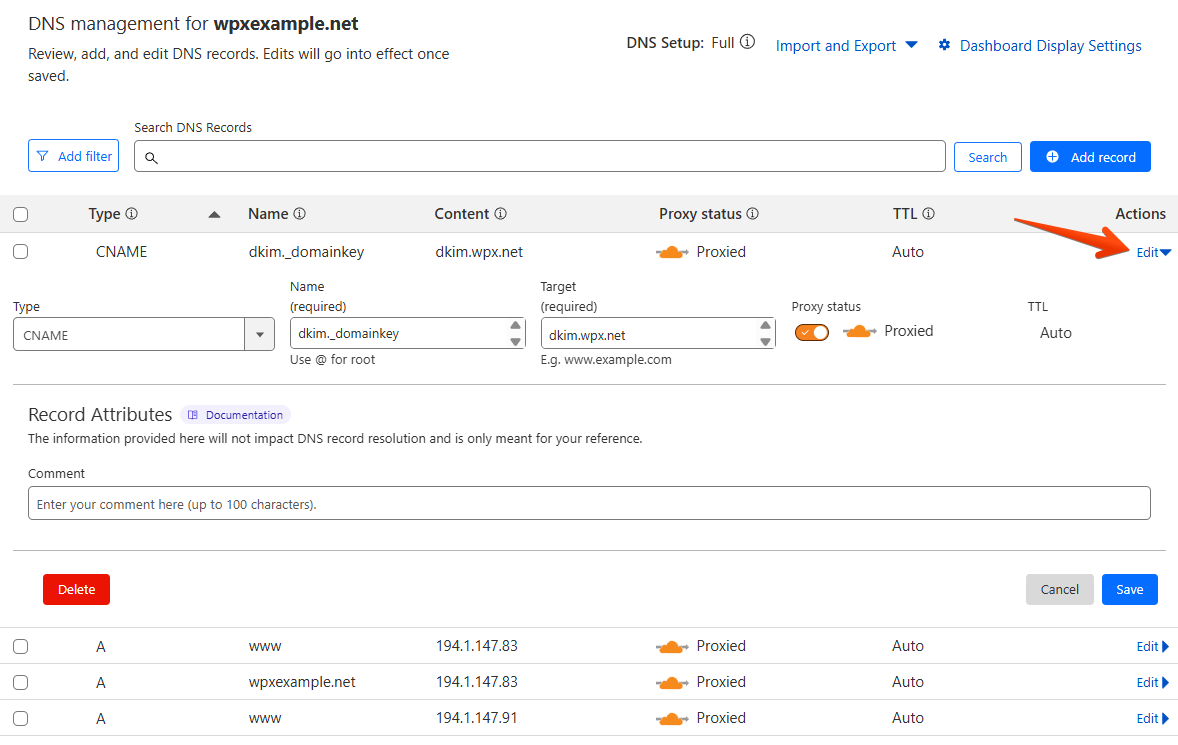Expand Edit for the 194.1.147.91 record

(x=1152, y=718)
